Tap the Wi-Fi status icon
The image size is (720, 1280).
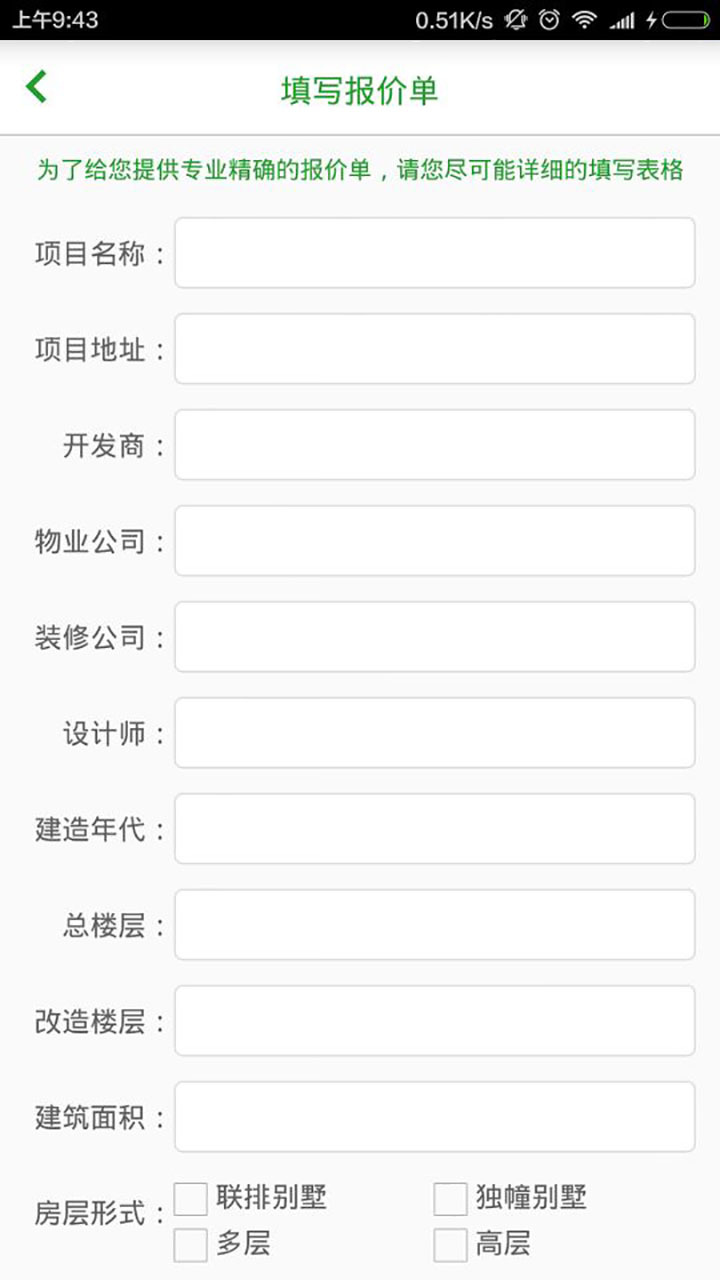click(x=584, y=20)
